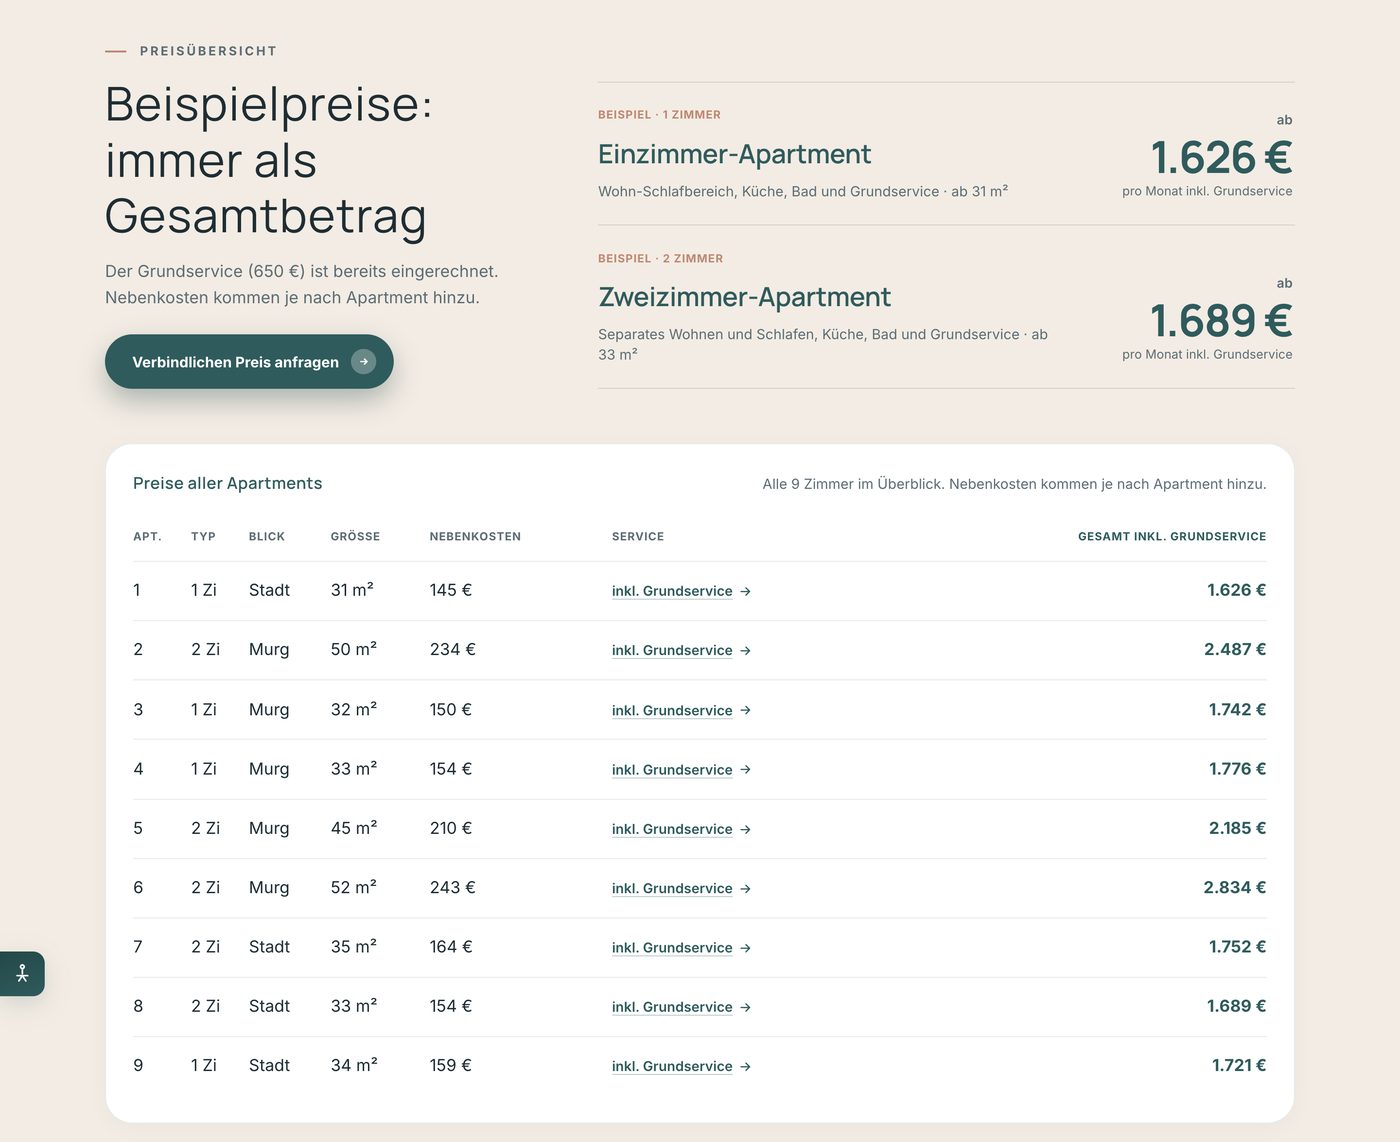Click the Preisübersicht section label

[x=208, y=51]
